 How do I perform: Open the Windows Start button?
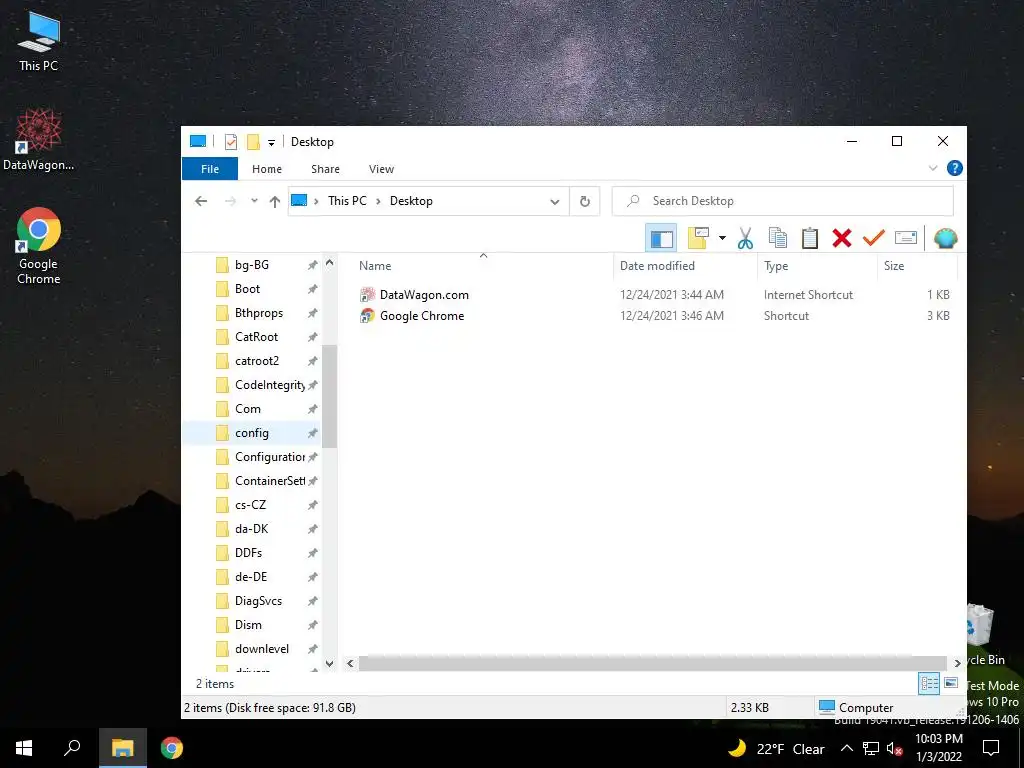[24, 748]
